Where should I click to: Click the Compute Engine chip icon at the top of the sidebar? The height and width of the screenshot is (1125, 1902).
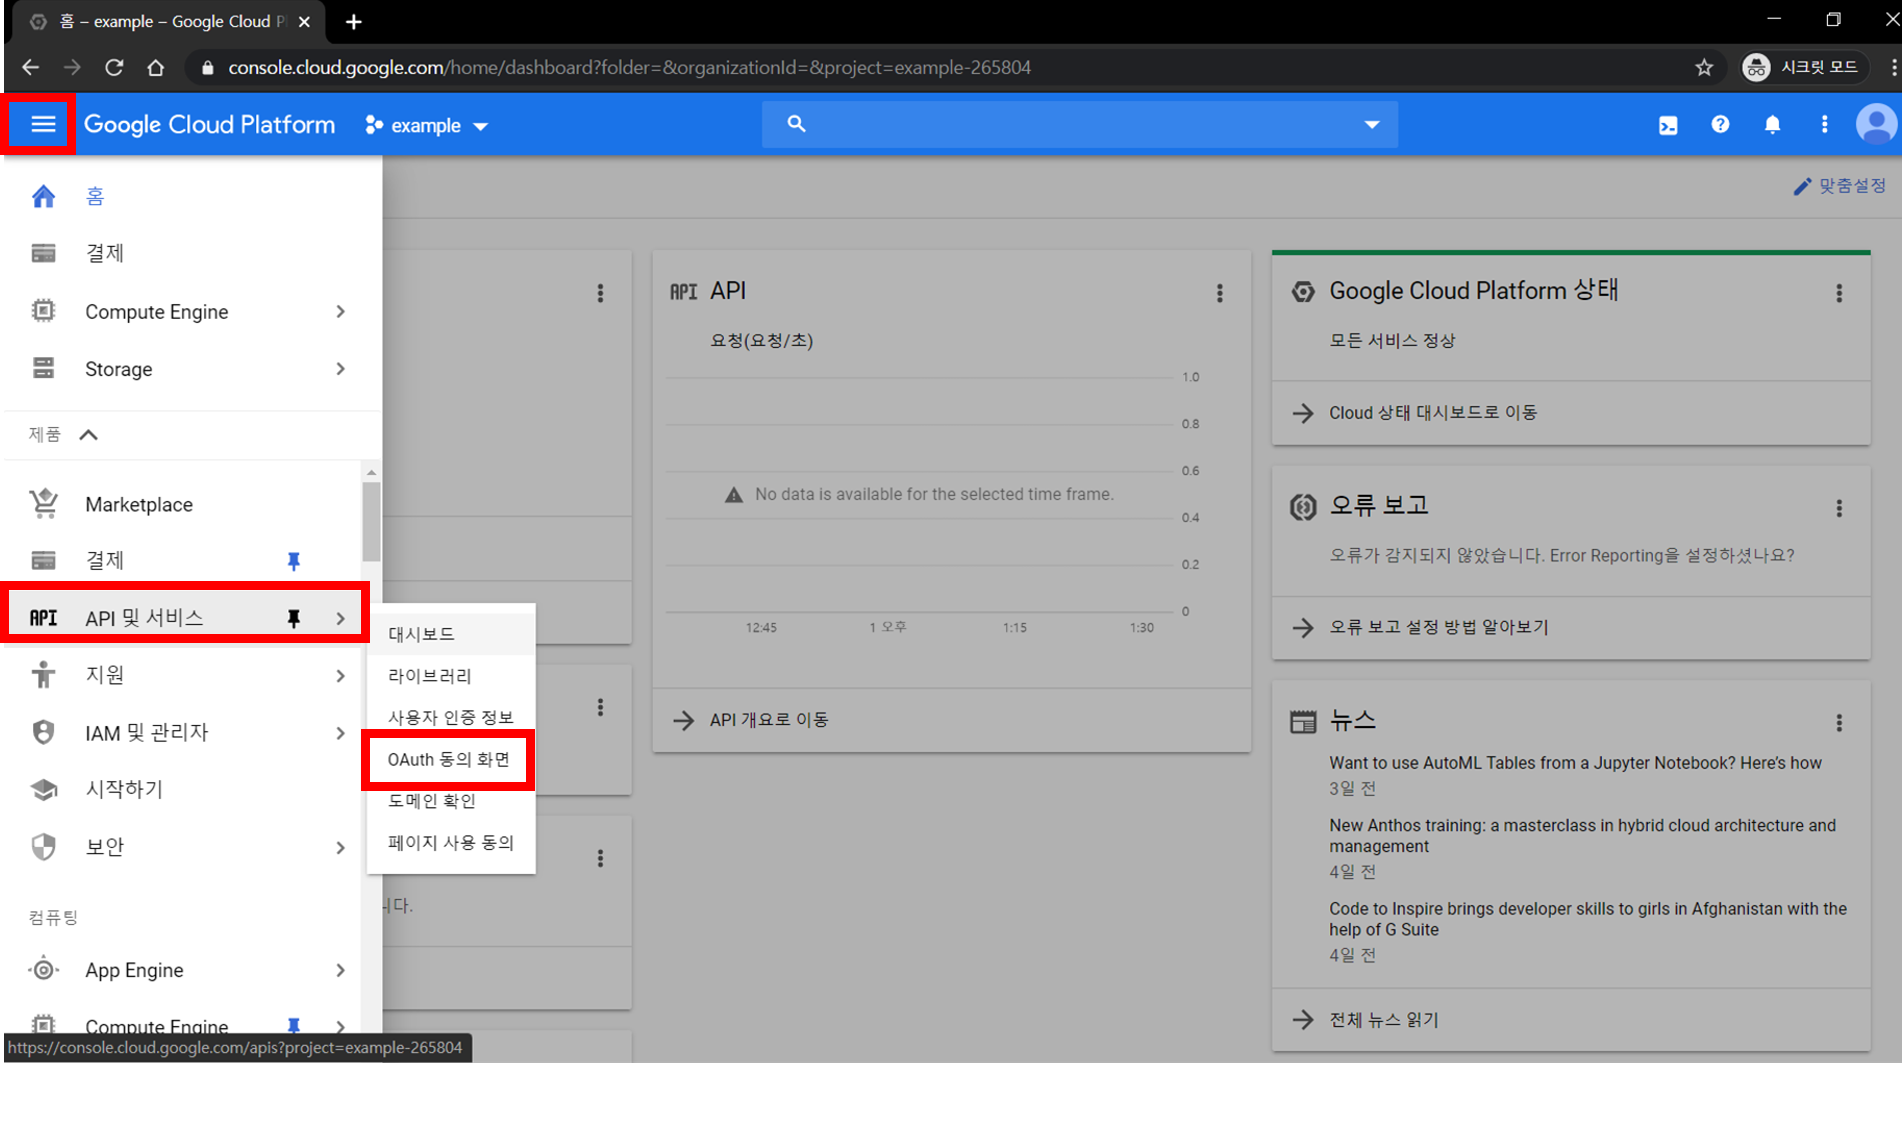(x=43, y=311)
